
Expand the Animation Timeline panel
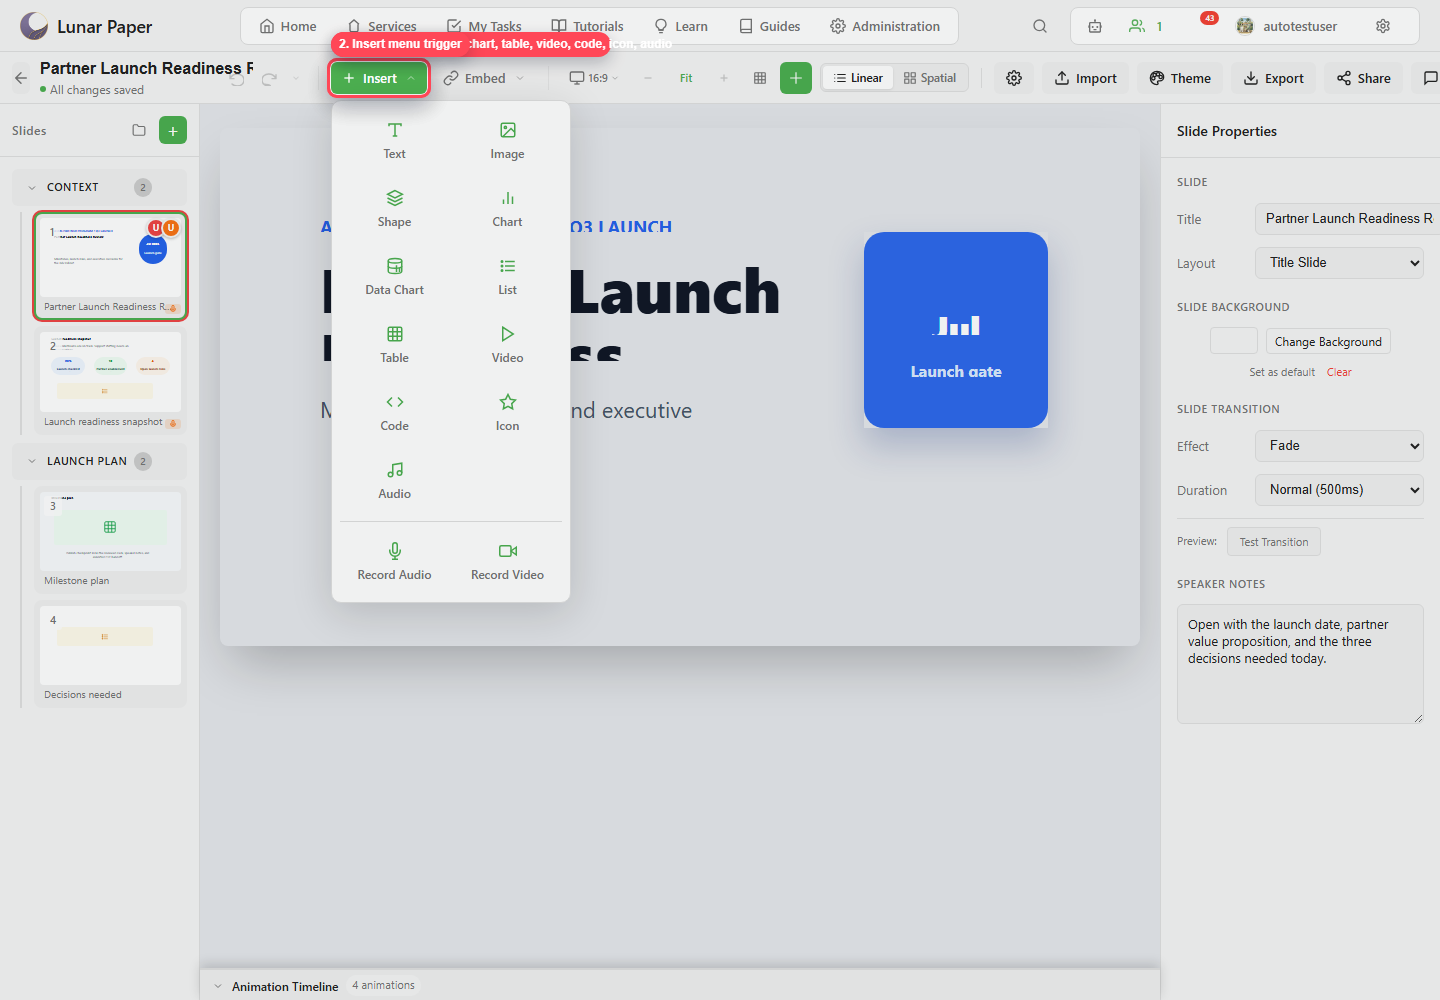[x=218, y=986]
